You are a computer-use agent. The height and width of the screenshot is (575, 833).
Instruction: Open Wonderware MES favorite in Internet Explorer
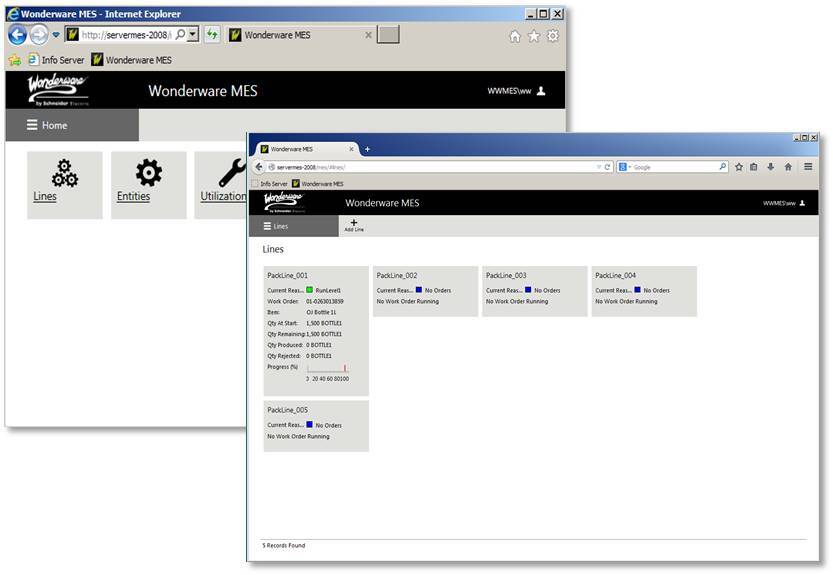coord(131,60)
